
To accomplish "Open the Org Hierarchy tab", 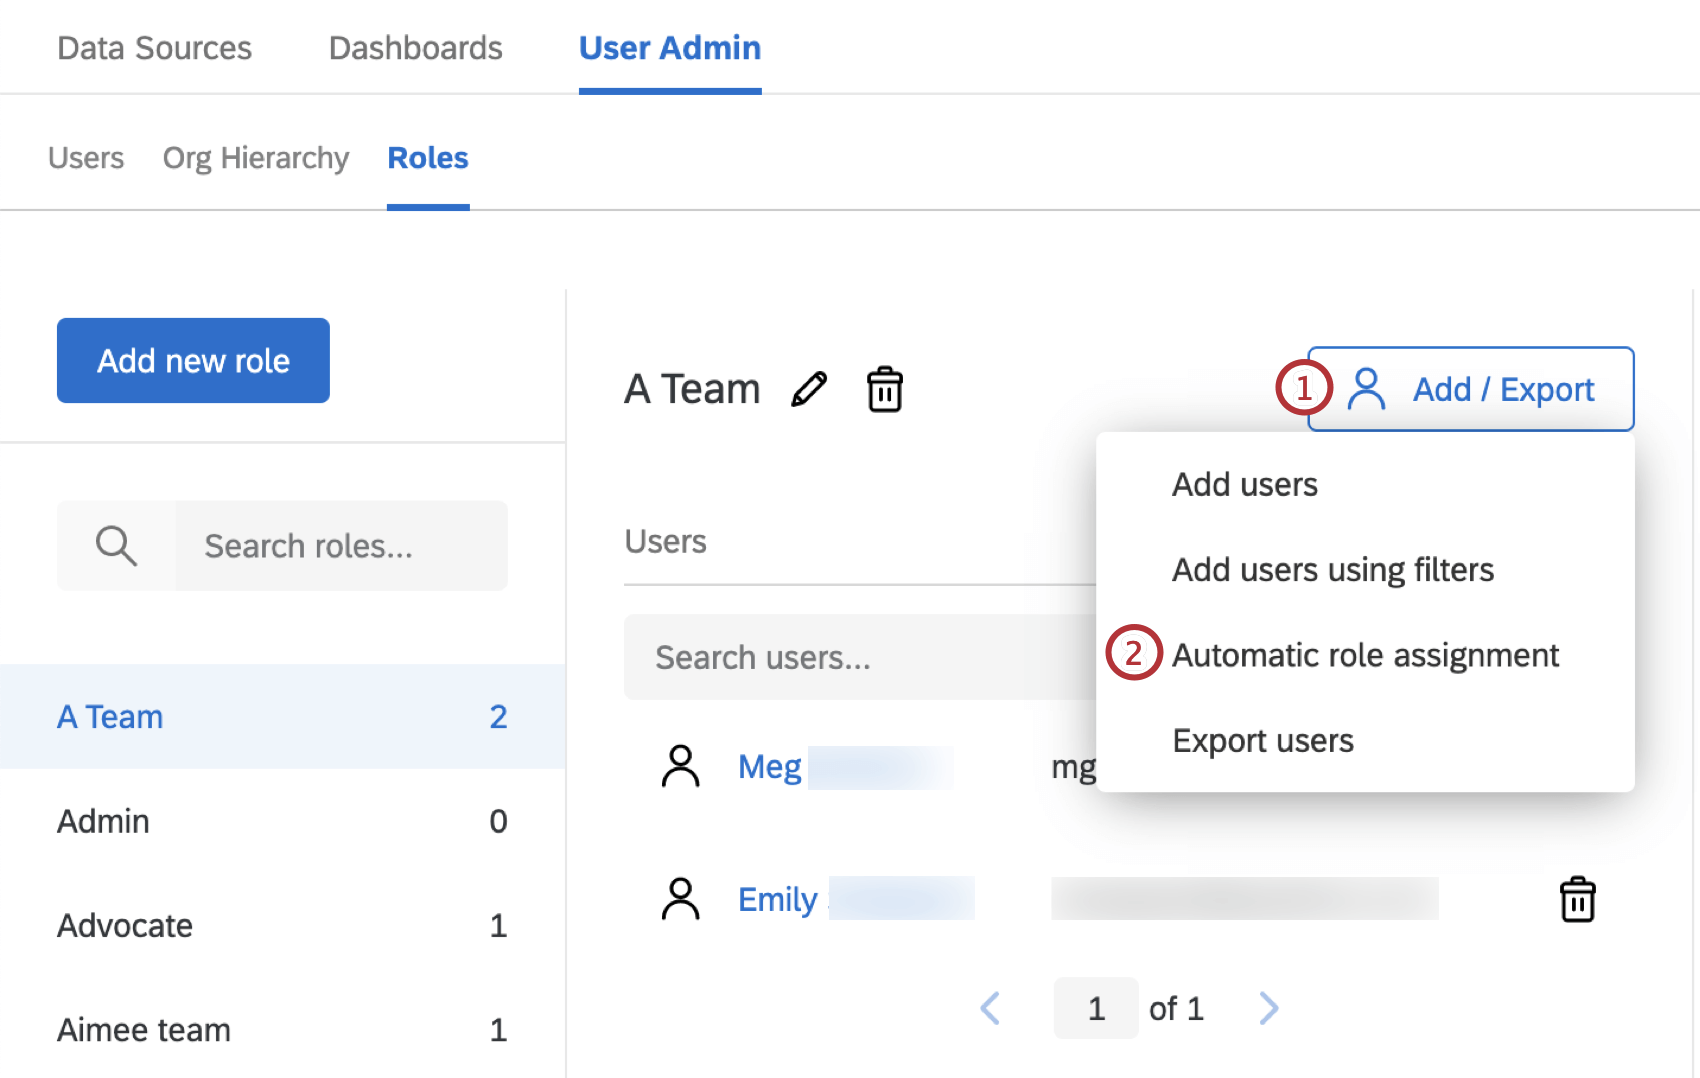I will coord(255,157).
